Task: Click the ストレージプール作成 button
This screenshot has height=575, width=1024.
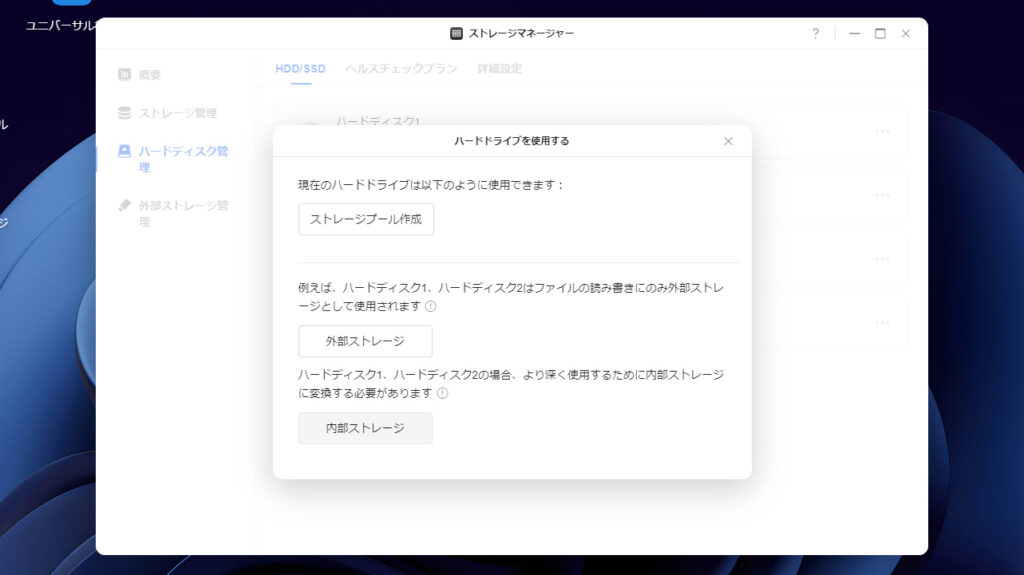Action: pyautogui.click(x=366, y=219)
